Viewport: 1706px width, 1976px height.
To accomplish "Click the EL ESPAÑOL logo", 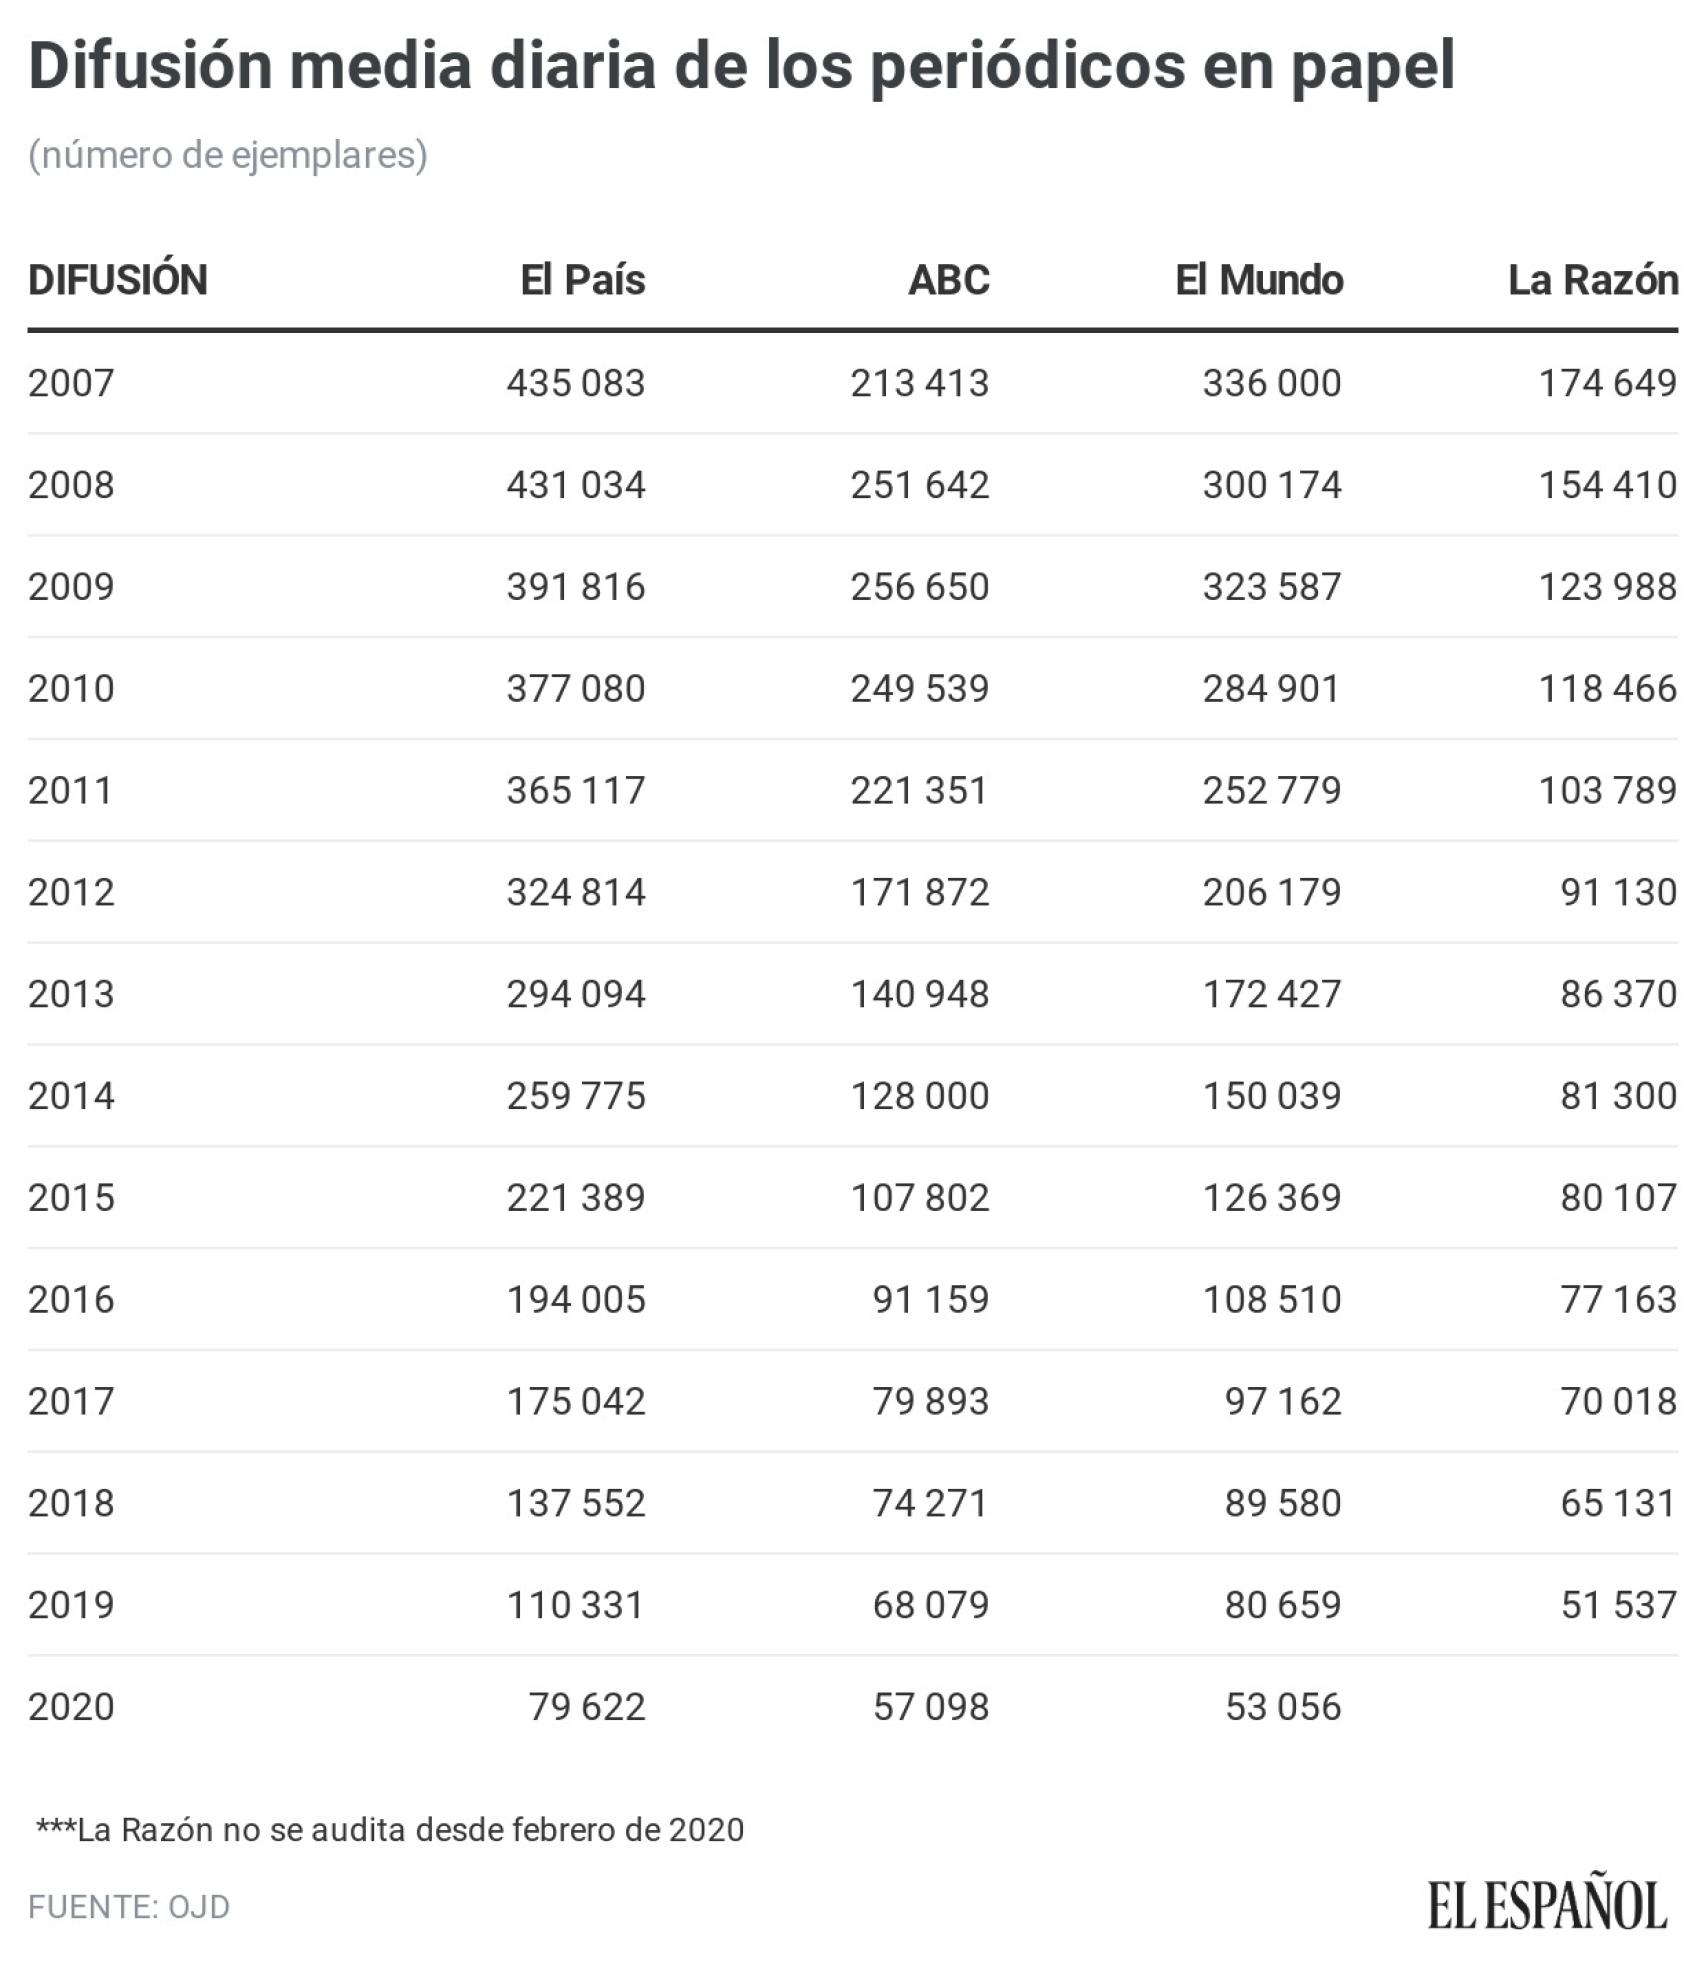I will coord(1546,1905).
